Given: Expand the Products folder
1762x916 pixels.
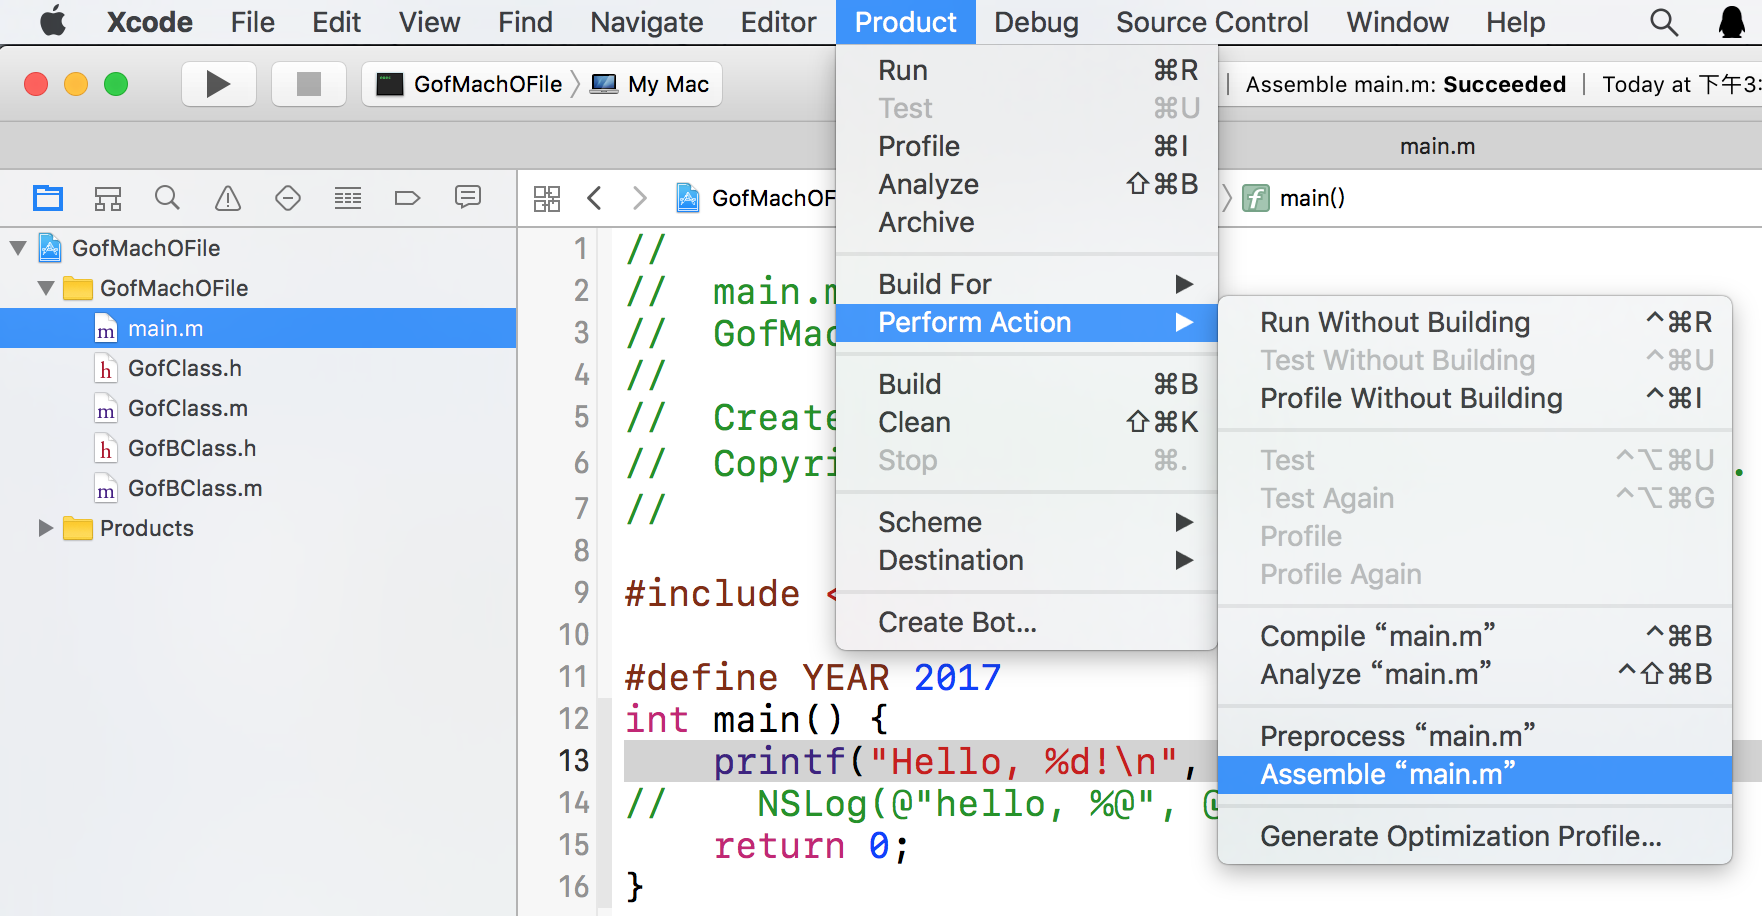Looking at the screenshot, I should (x=45, y=527).
